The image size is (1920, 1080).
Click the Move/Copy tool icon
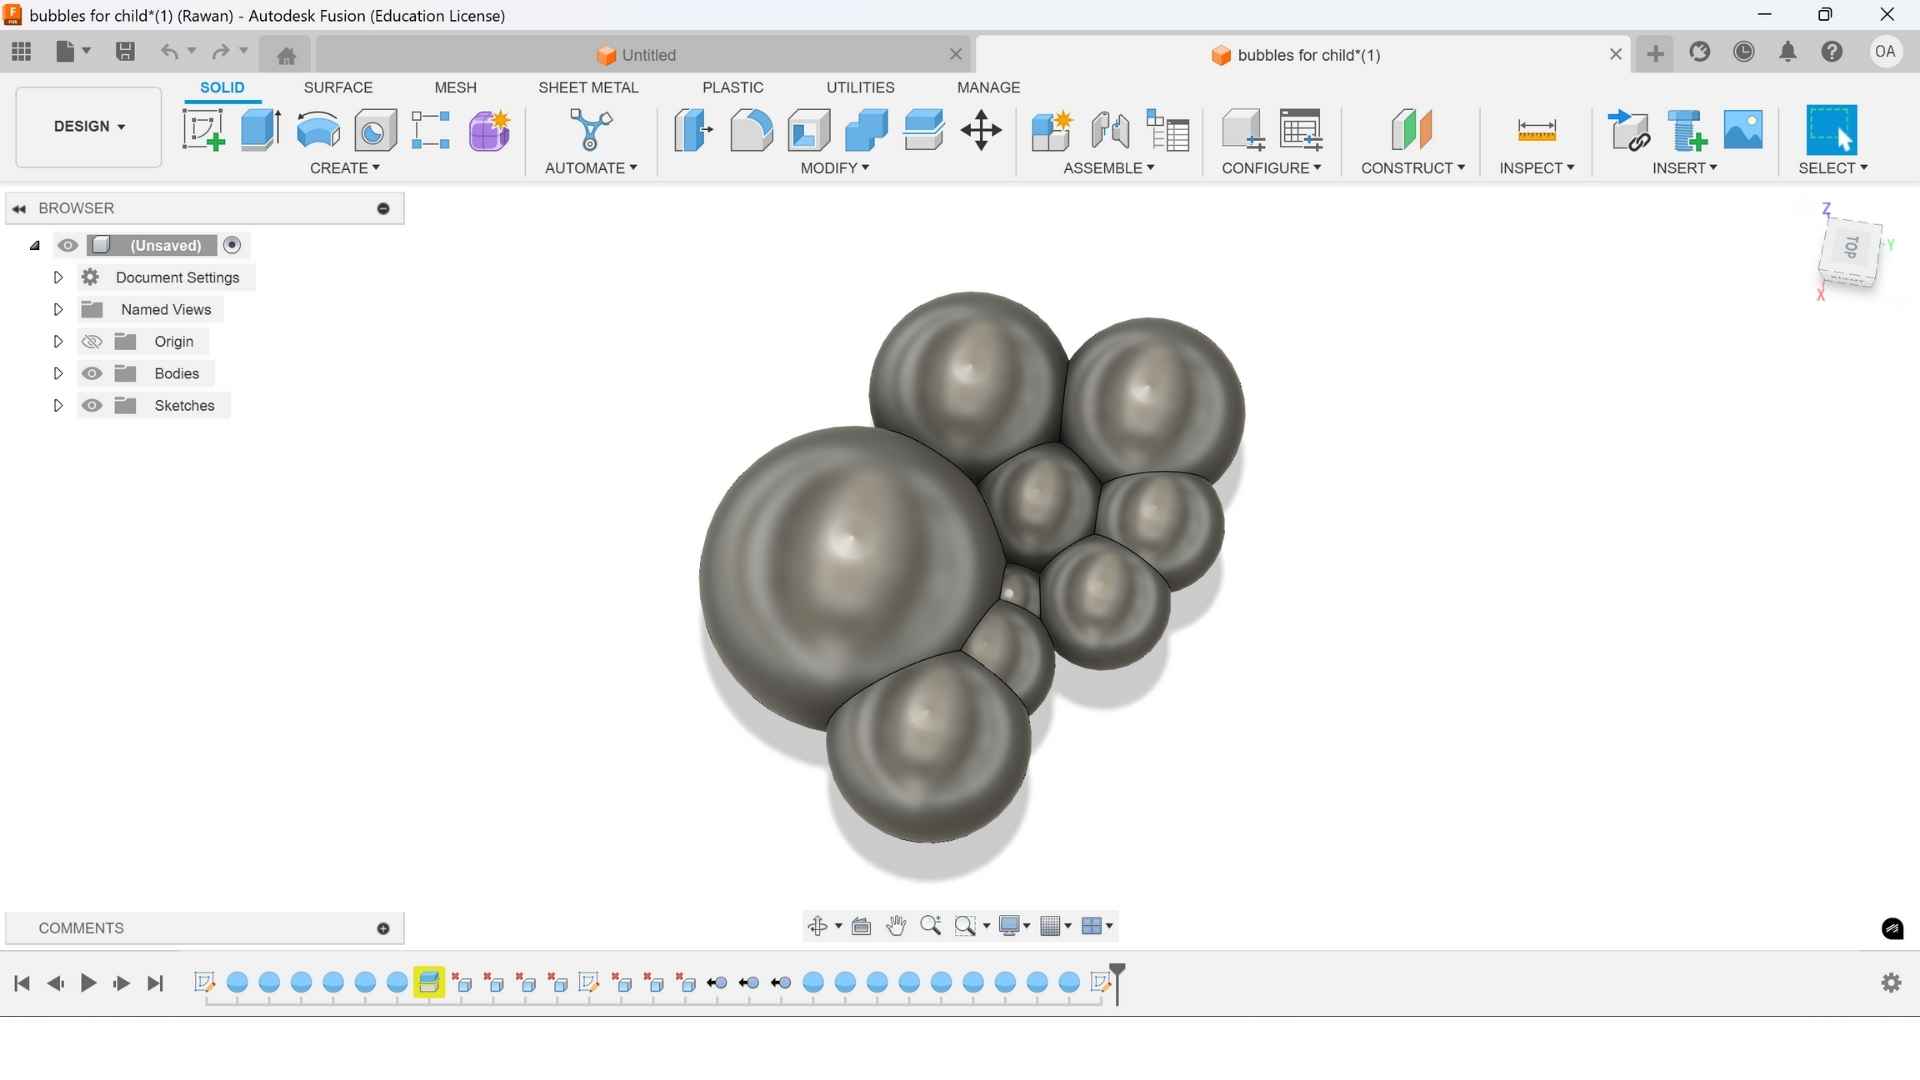click(981, 130)
